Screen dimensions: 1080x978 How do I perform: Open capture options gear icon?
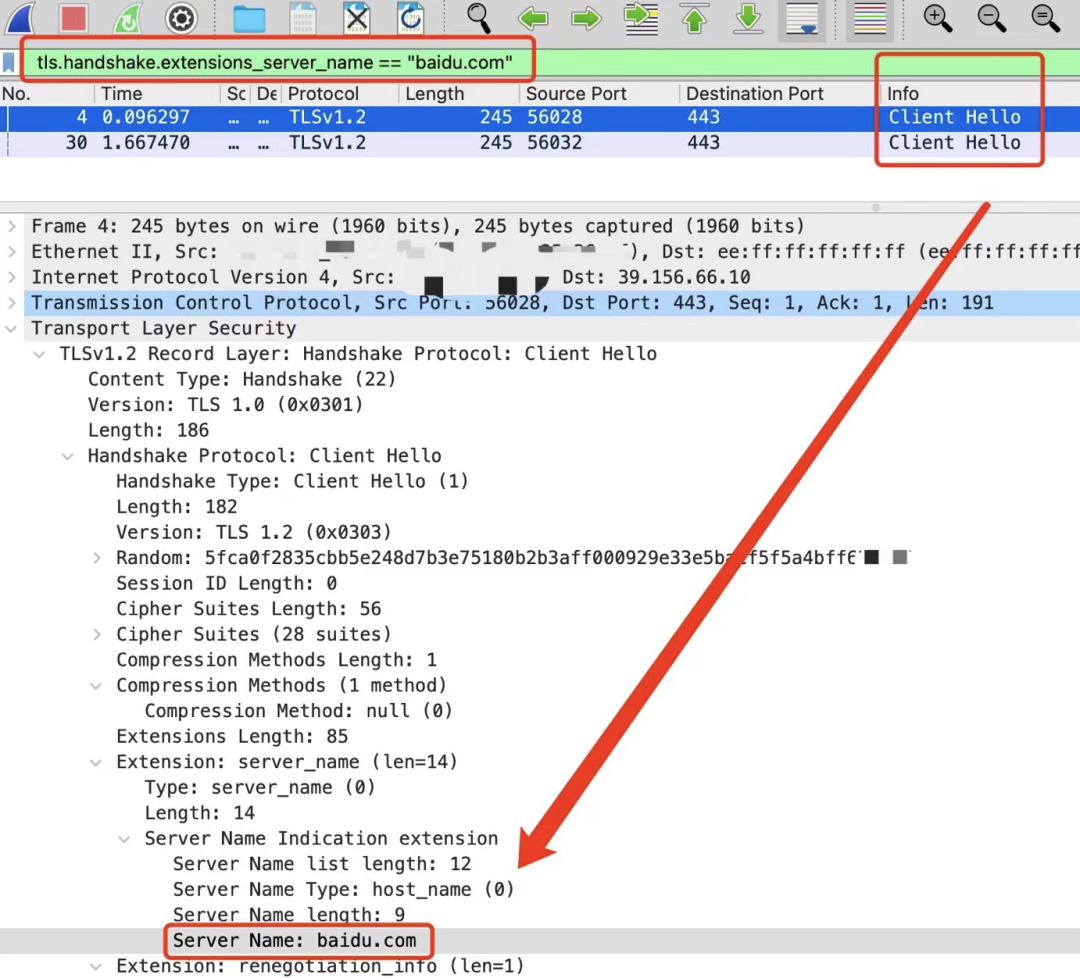click(181, 18)
